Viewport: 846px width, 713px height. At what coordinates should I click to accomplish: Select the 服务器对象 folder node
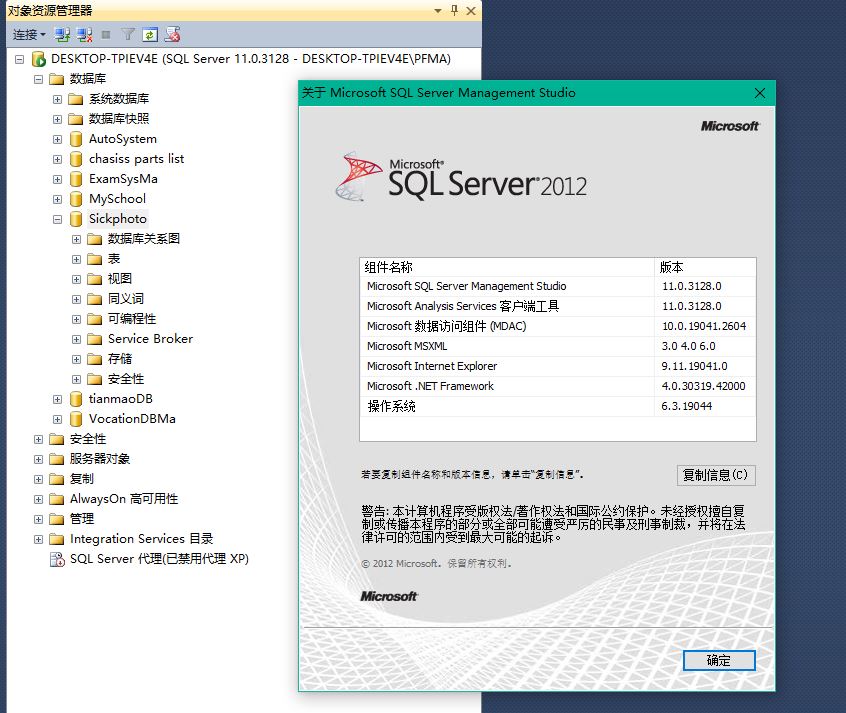pyautogui.click(x=100, y=459)
